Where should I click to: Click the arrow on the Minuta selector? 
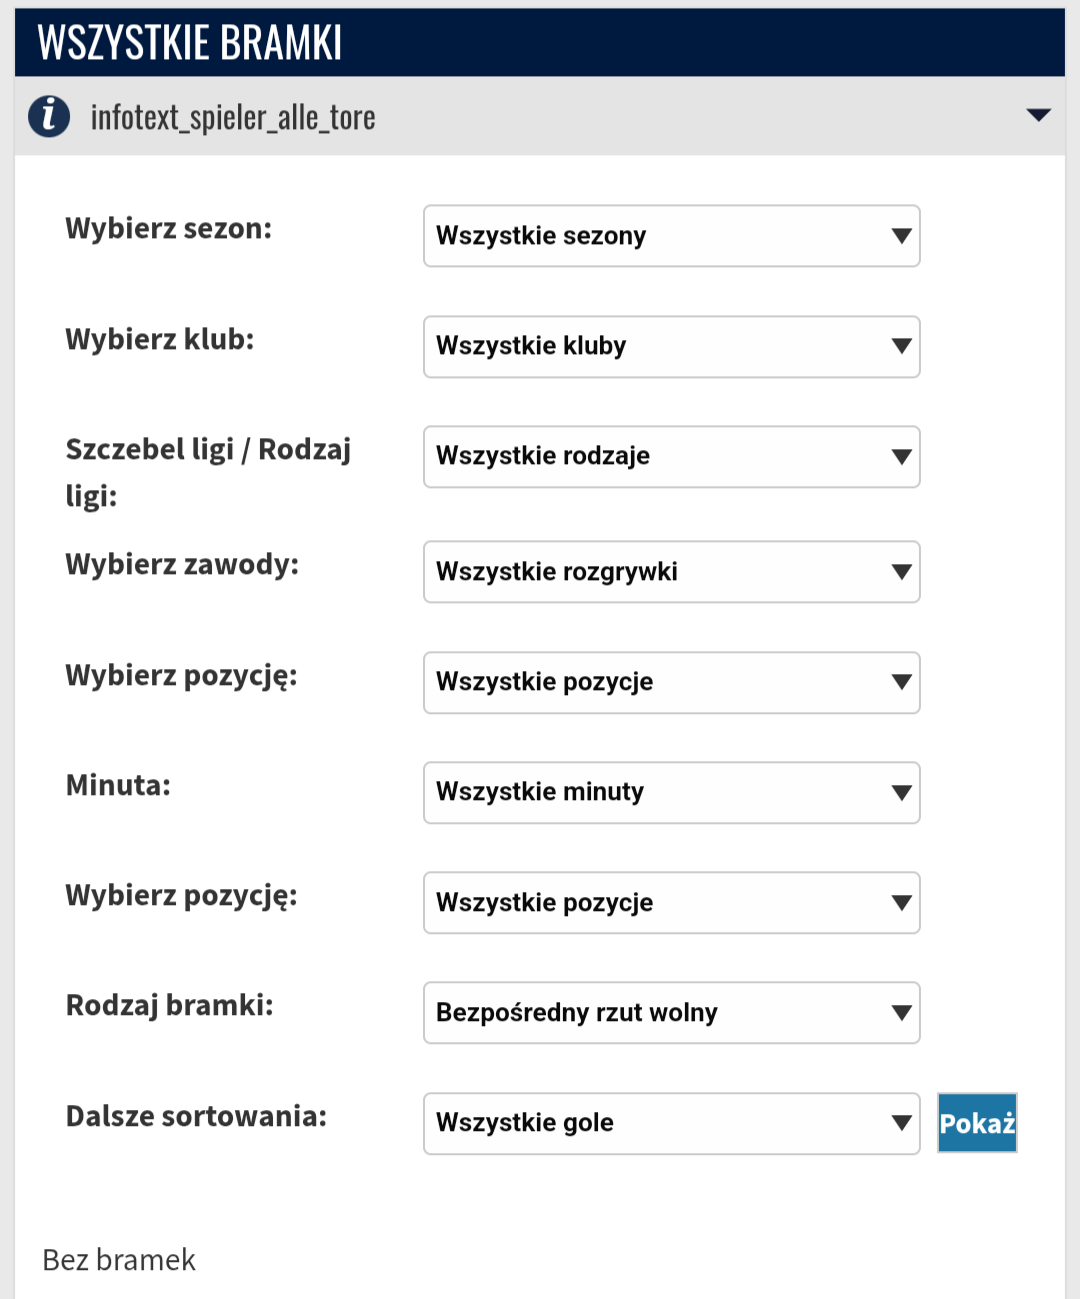point(901,792)
